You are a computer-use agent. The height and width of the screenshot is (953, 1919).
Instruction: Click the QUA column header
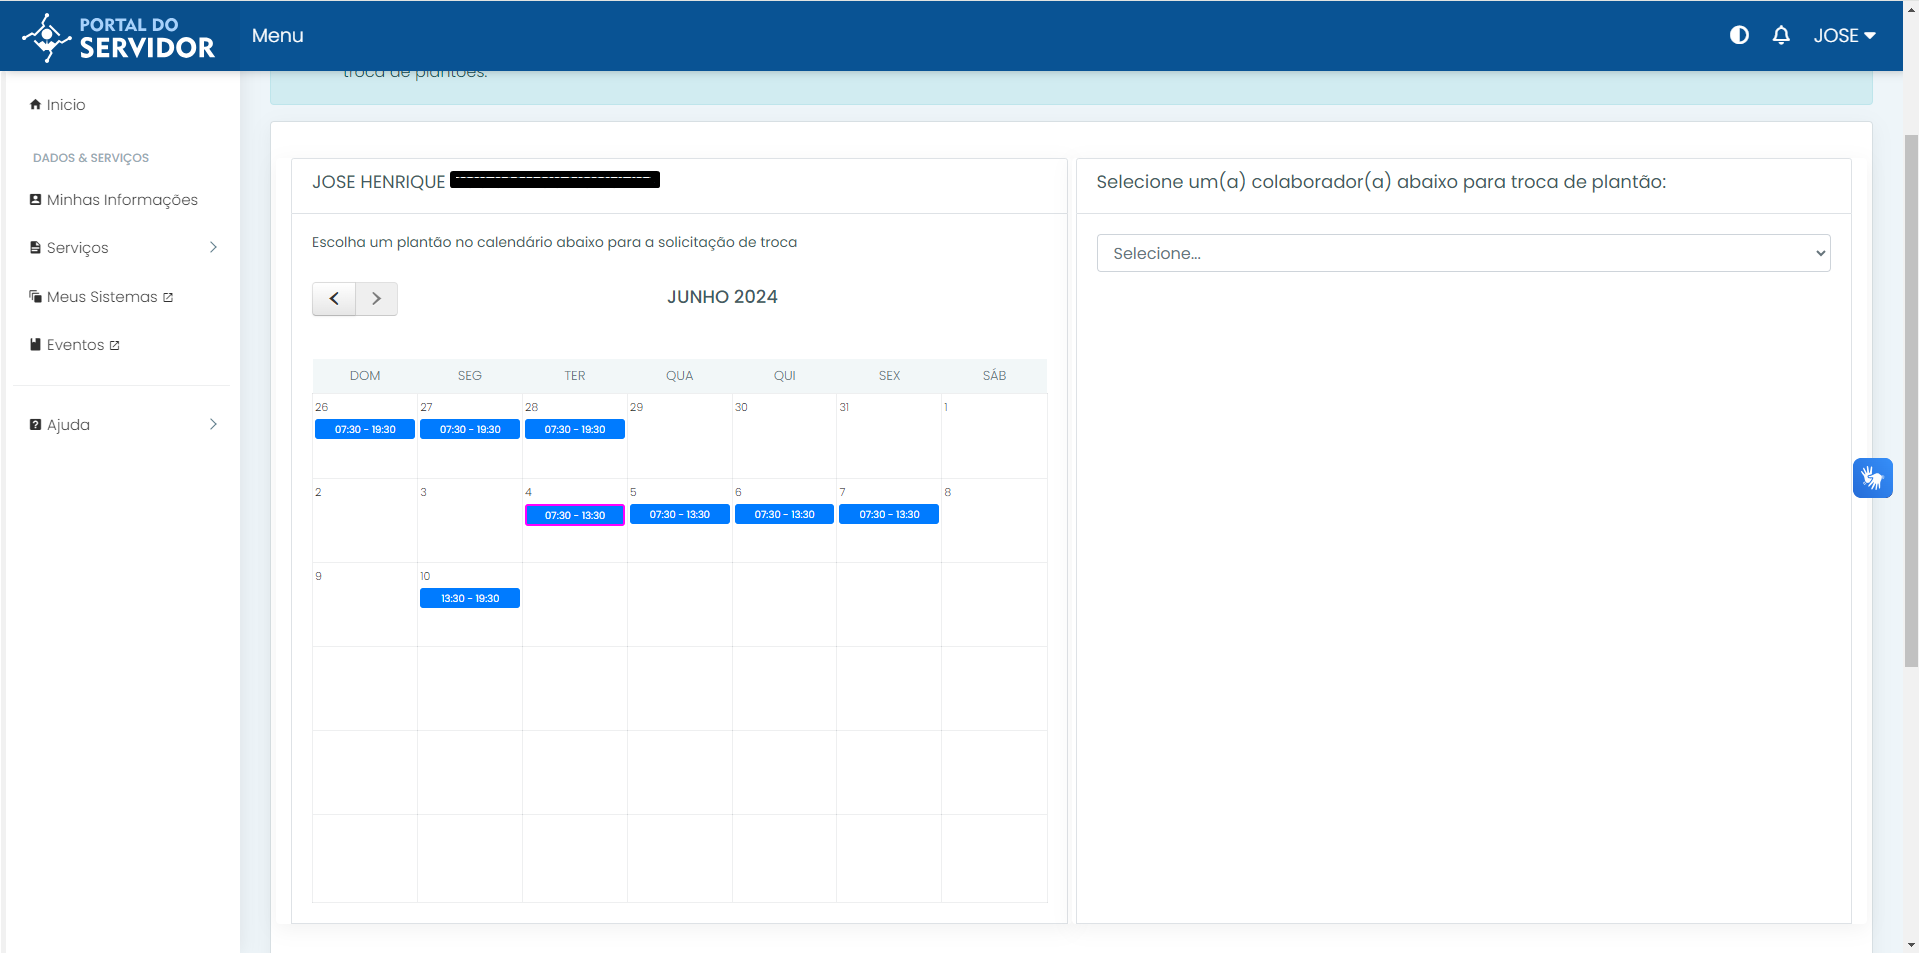click(680, 376)
